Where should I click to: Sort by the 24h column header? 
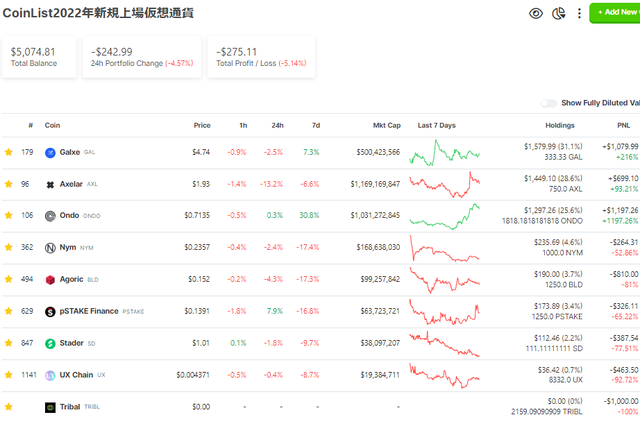[x=278, y=125]
